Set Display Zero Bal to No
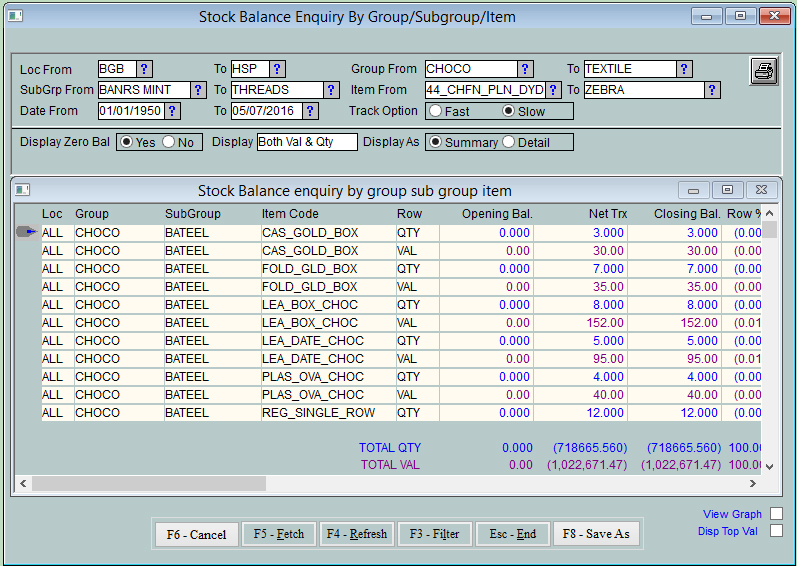The image size is (797, 566). 168,143
